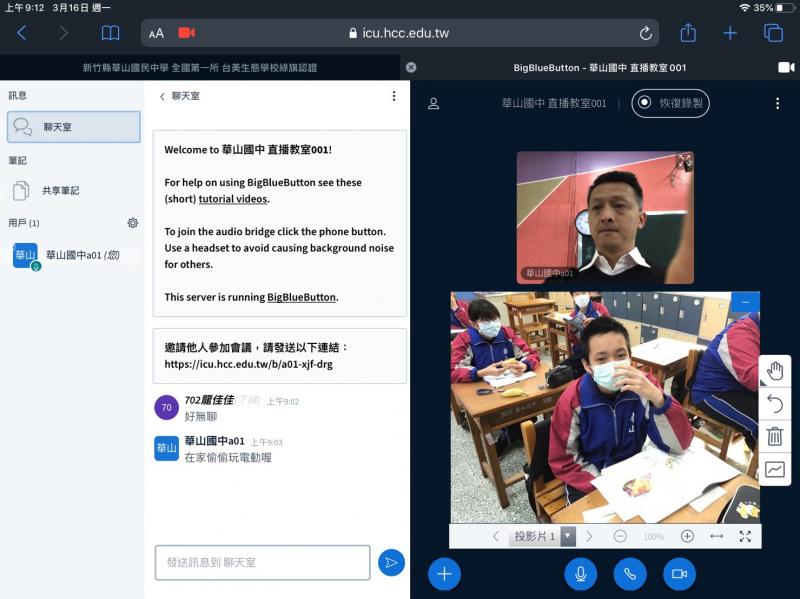The image size is (800, 599).
Task: Mute or unmute the microphone
Action: click(x=580, y=574)
